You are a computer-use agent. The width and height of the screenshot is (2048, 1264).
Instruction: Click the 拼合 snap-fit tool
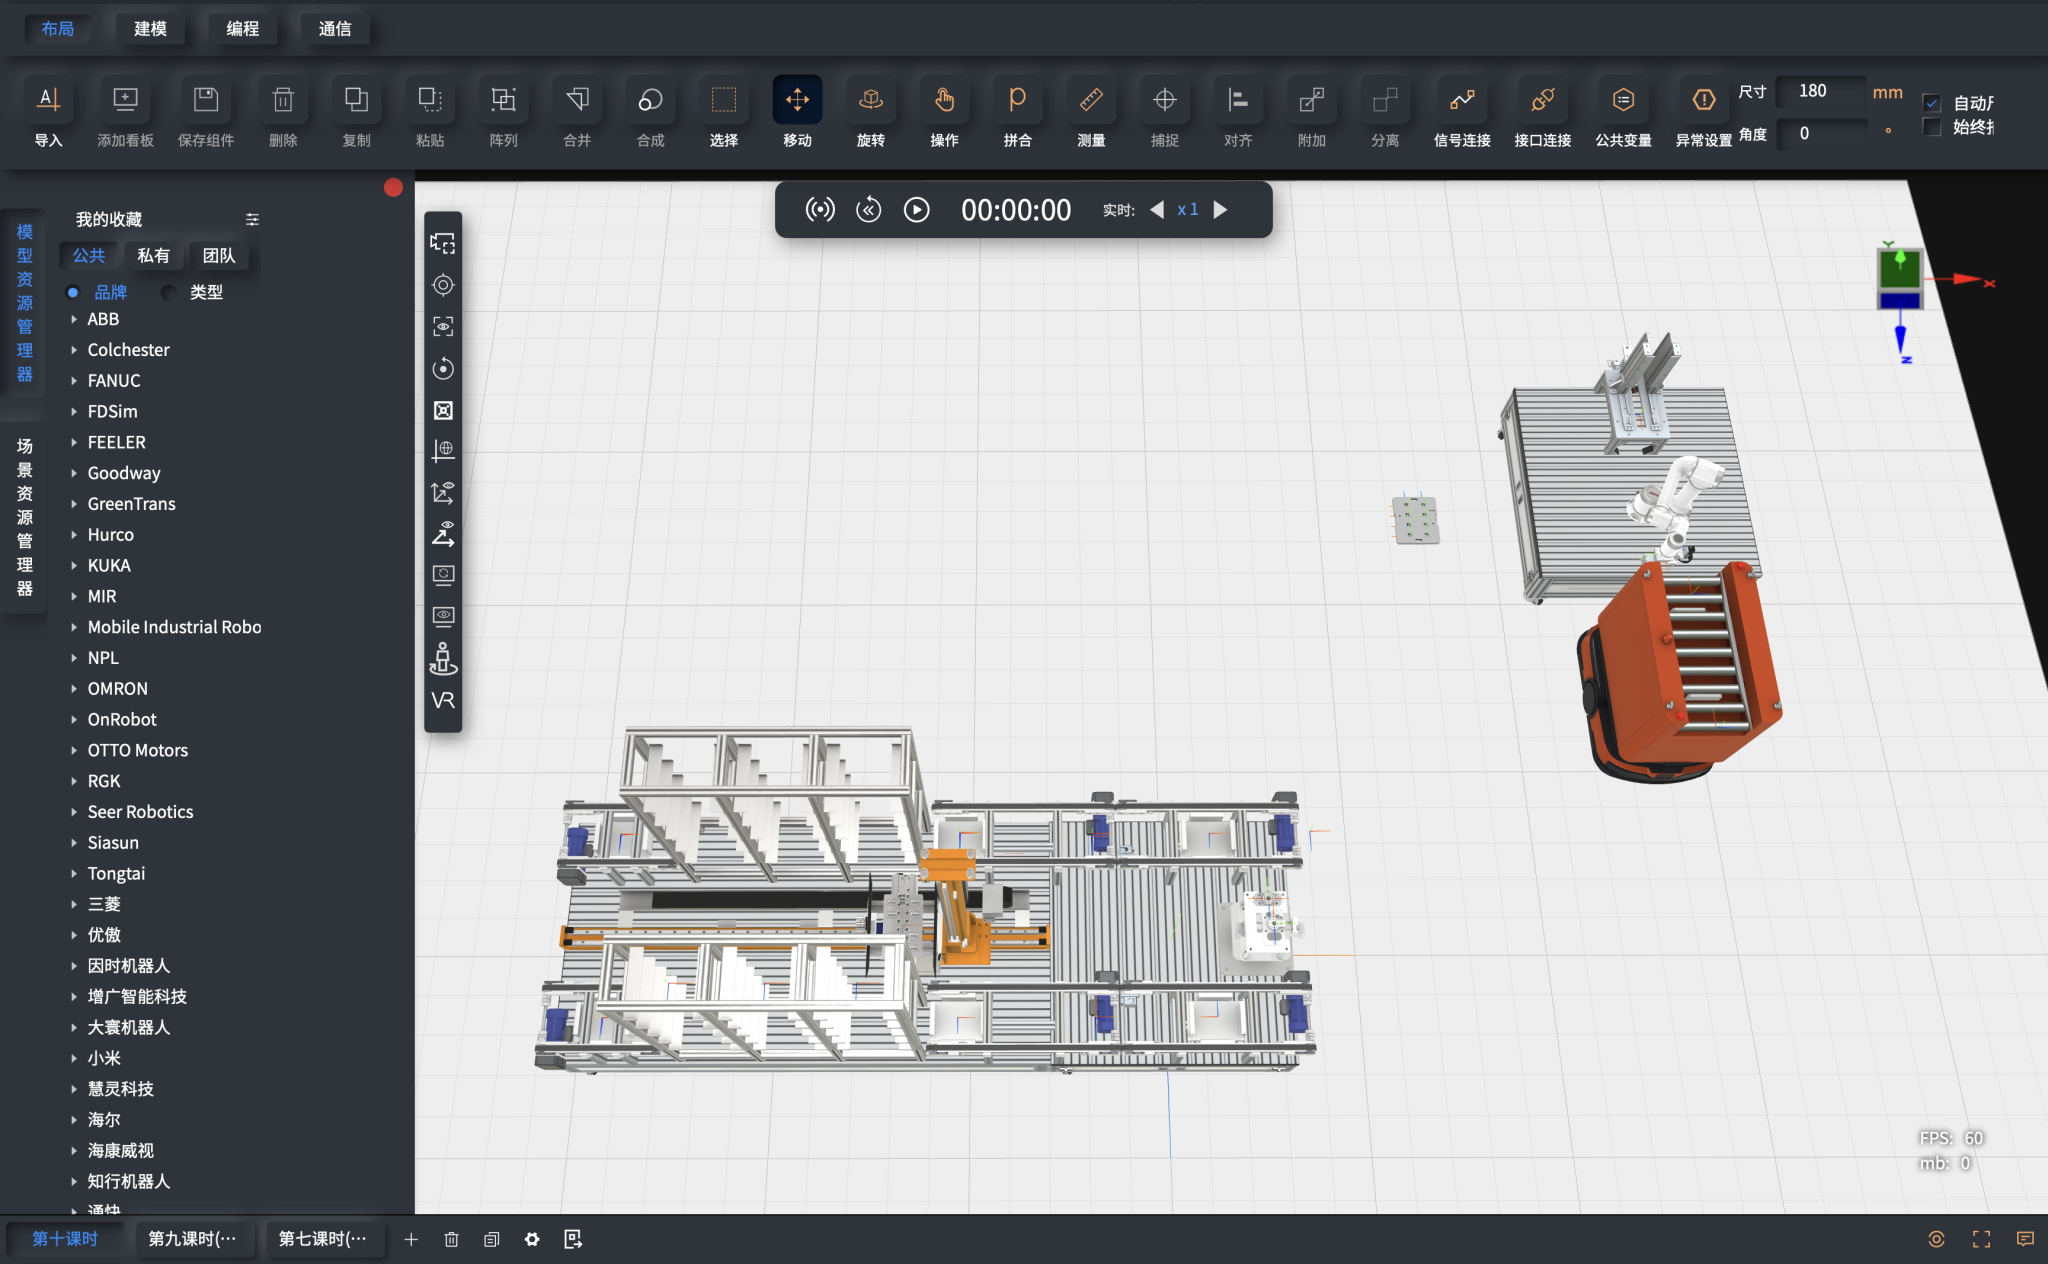click(x=1017, y=100)
